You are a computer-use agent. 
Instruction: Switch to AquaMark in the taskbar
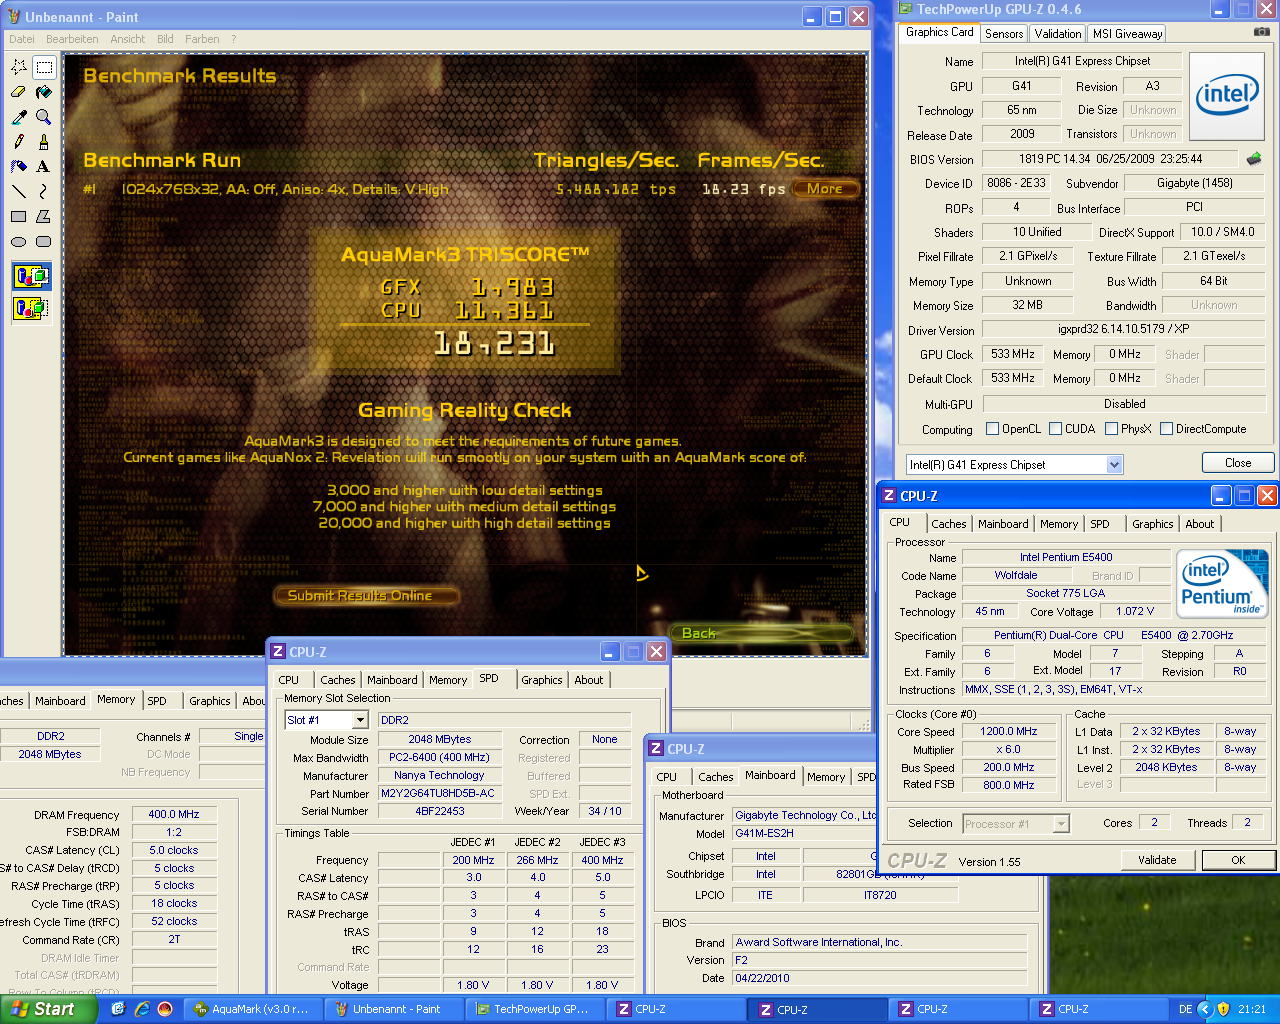[x=252, y=1009]
